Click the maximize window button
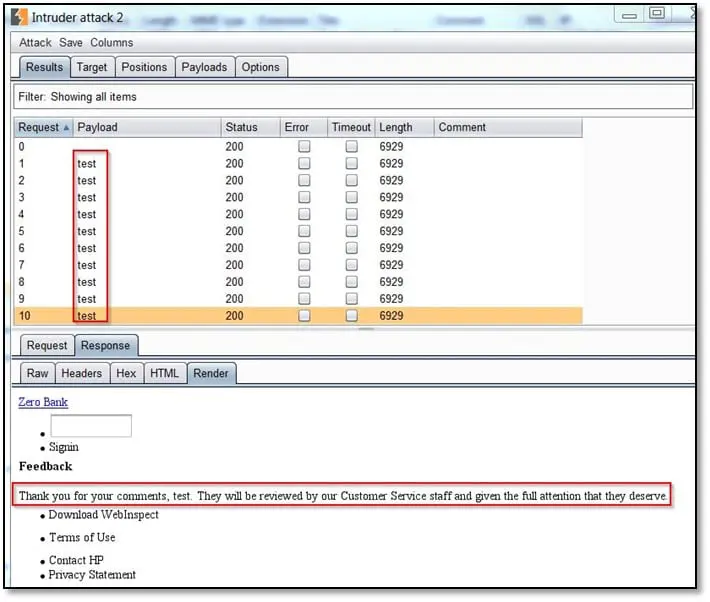 657,13
